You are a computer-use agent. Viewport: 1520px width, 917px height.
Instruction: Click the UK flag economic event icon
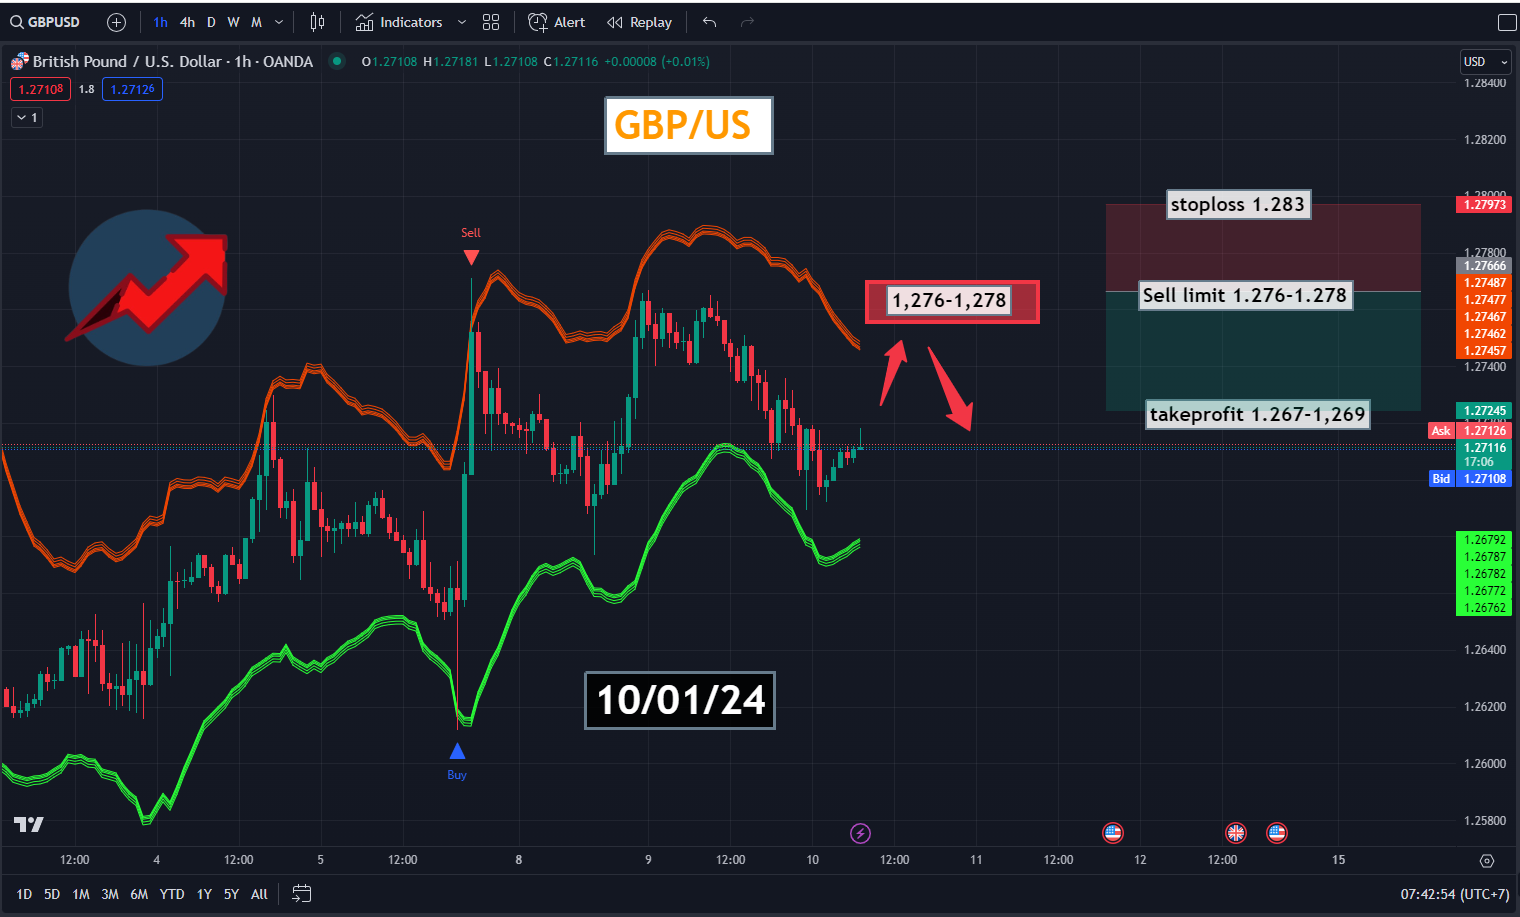1236,833
